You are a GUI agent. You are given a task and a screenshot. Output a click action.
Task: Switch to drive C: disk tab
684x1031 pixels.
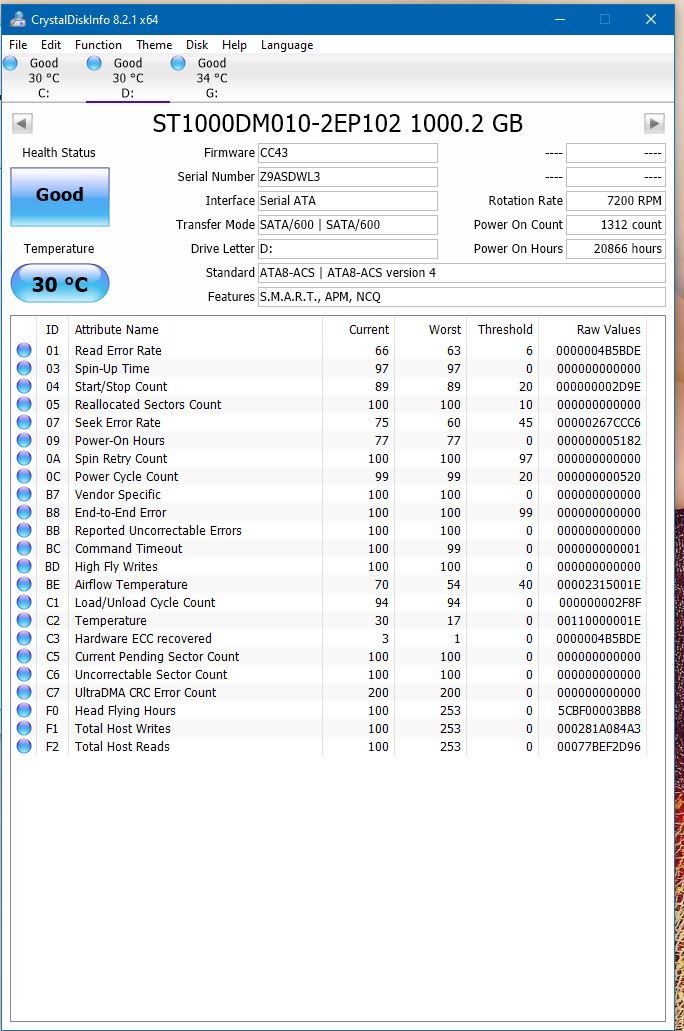point(43,78)
